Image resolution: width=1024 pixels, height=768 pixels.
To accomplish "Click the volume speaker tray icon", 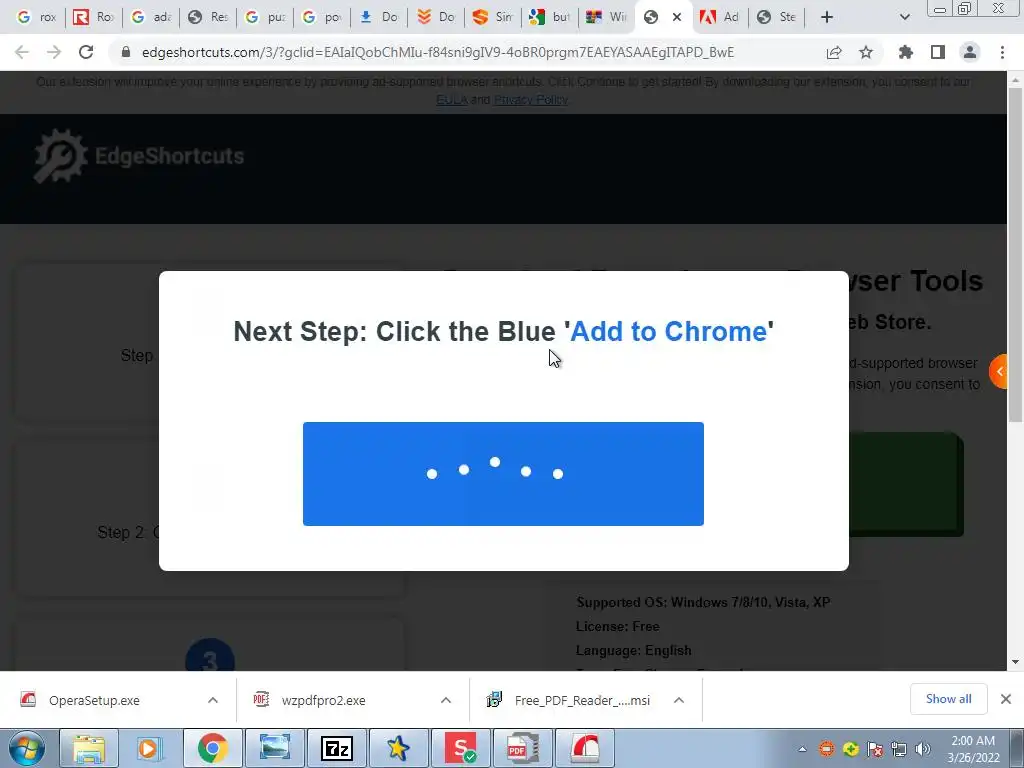I will (923, 749).
